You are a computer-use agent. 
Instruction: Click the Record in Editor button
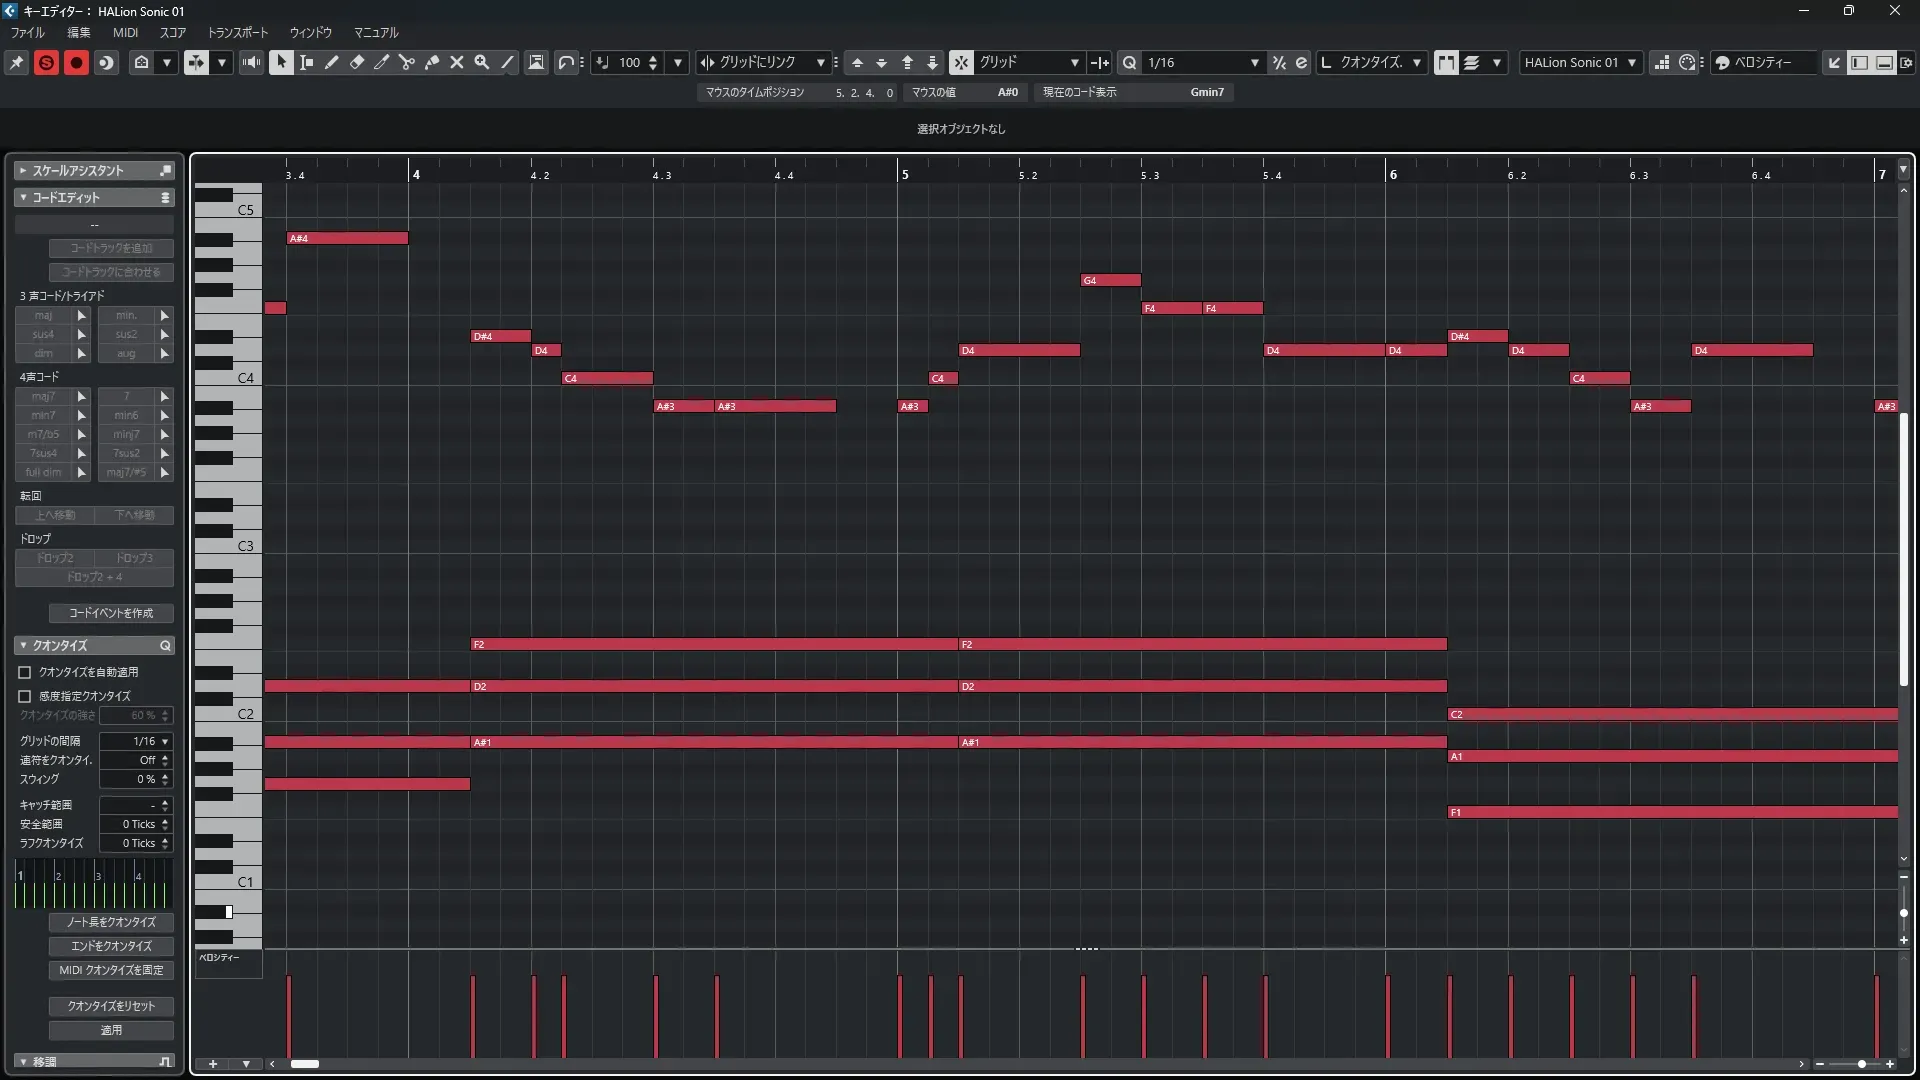[76, 62]
